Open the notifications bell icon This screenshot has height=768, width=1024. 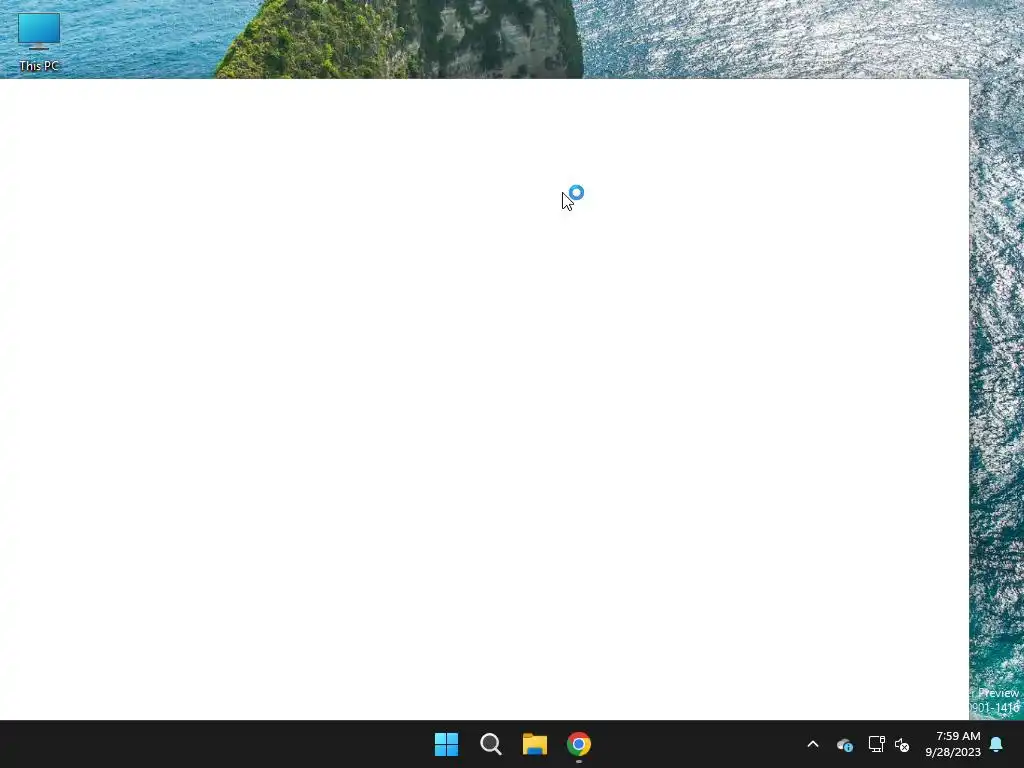(x=997, y=744)
